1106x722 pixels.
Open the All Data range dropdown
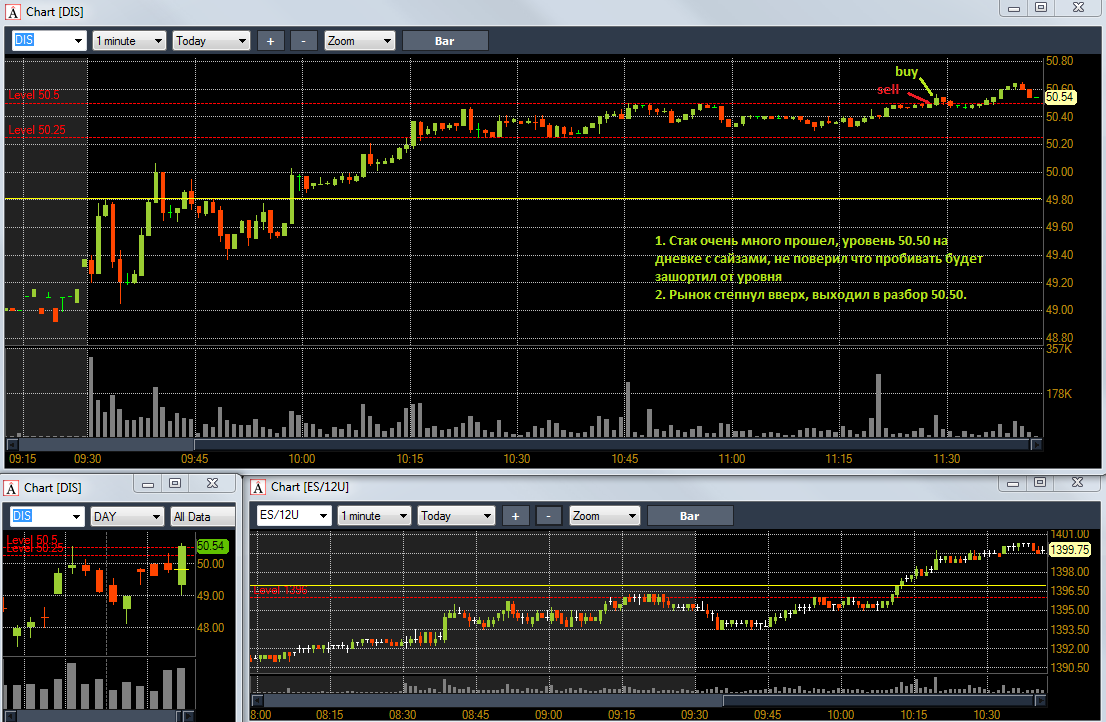pos(203,516)
